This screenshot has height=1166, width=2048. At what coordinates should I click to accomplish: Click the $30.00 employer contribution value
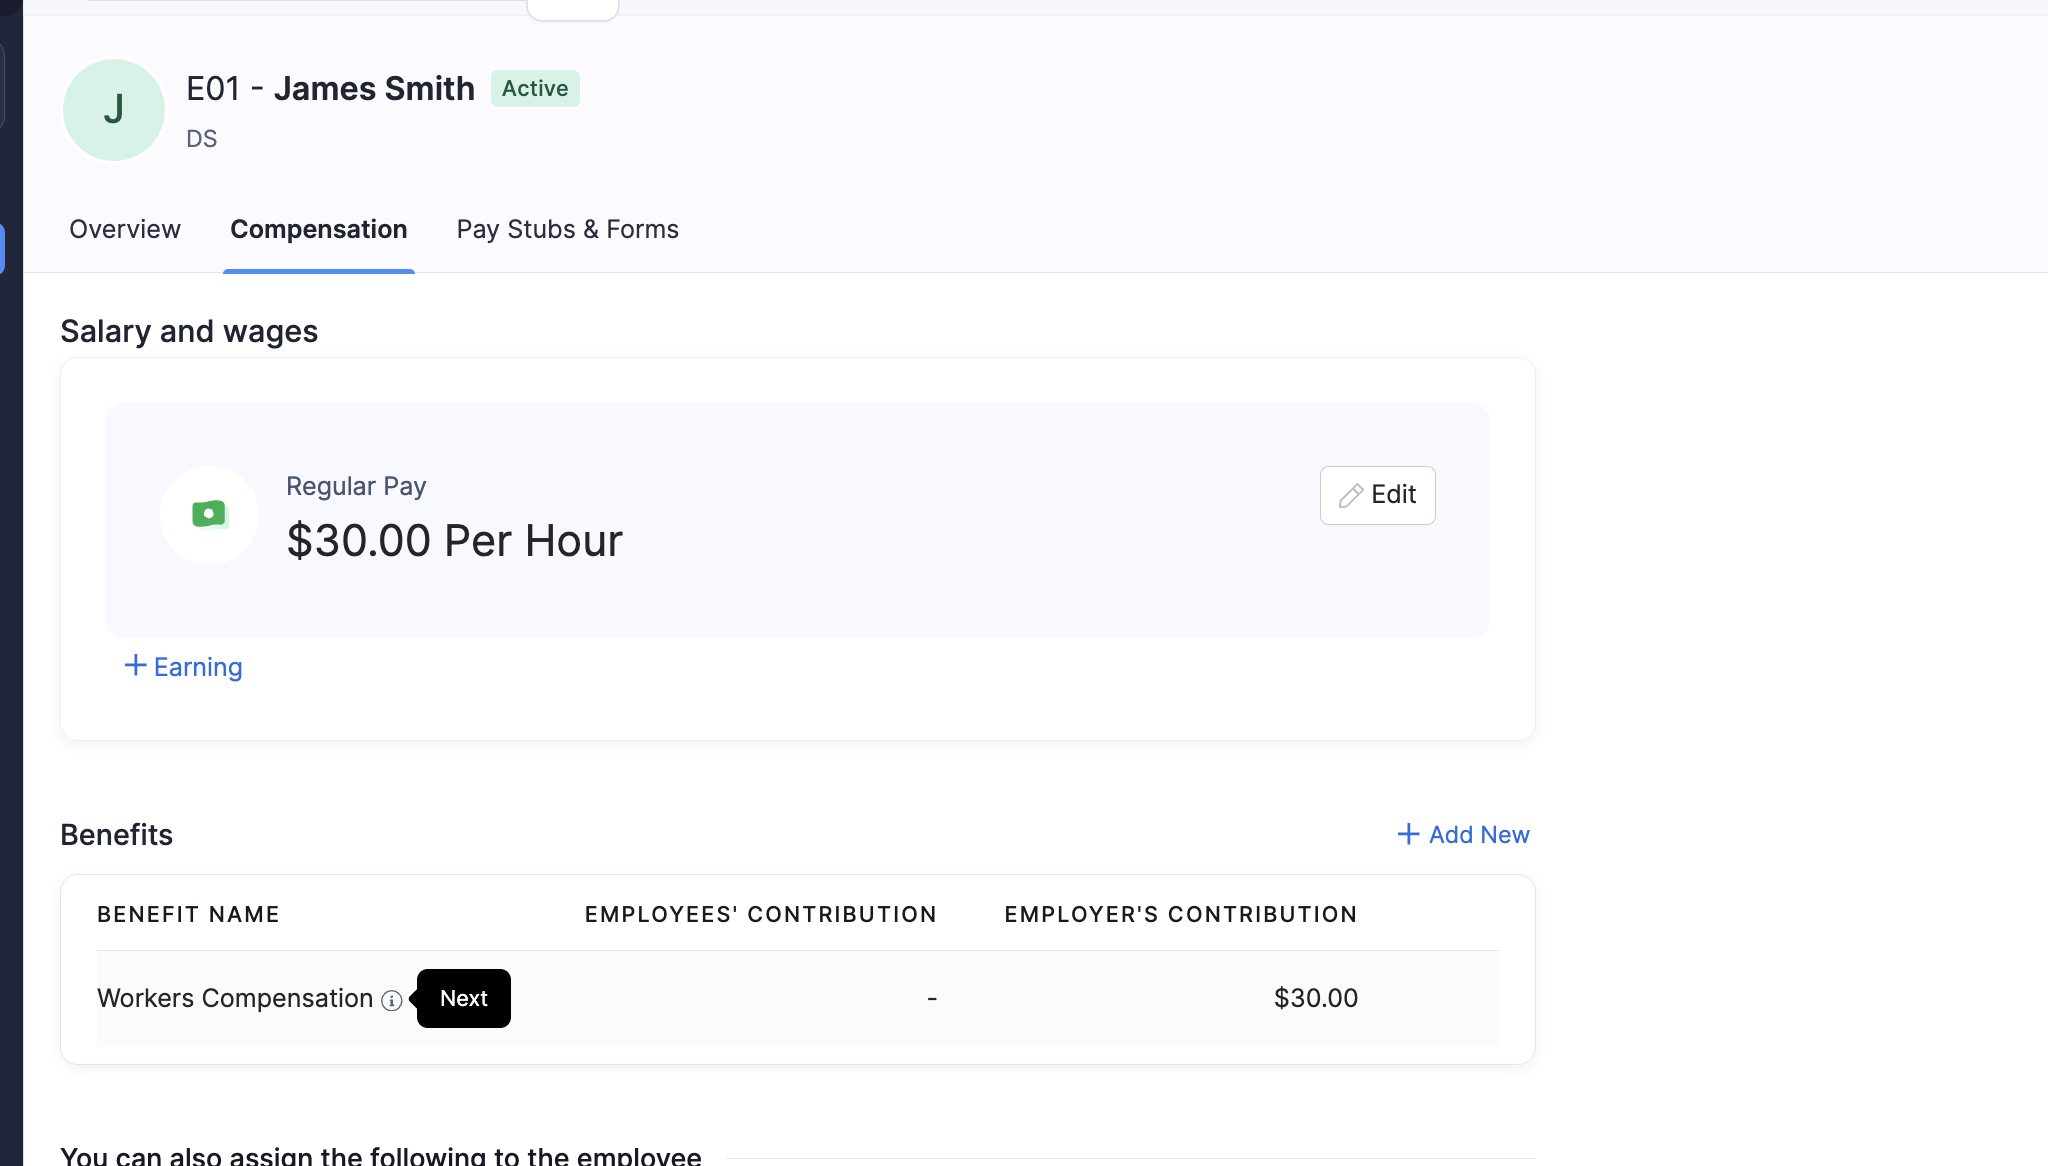tap(1316, 998)
